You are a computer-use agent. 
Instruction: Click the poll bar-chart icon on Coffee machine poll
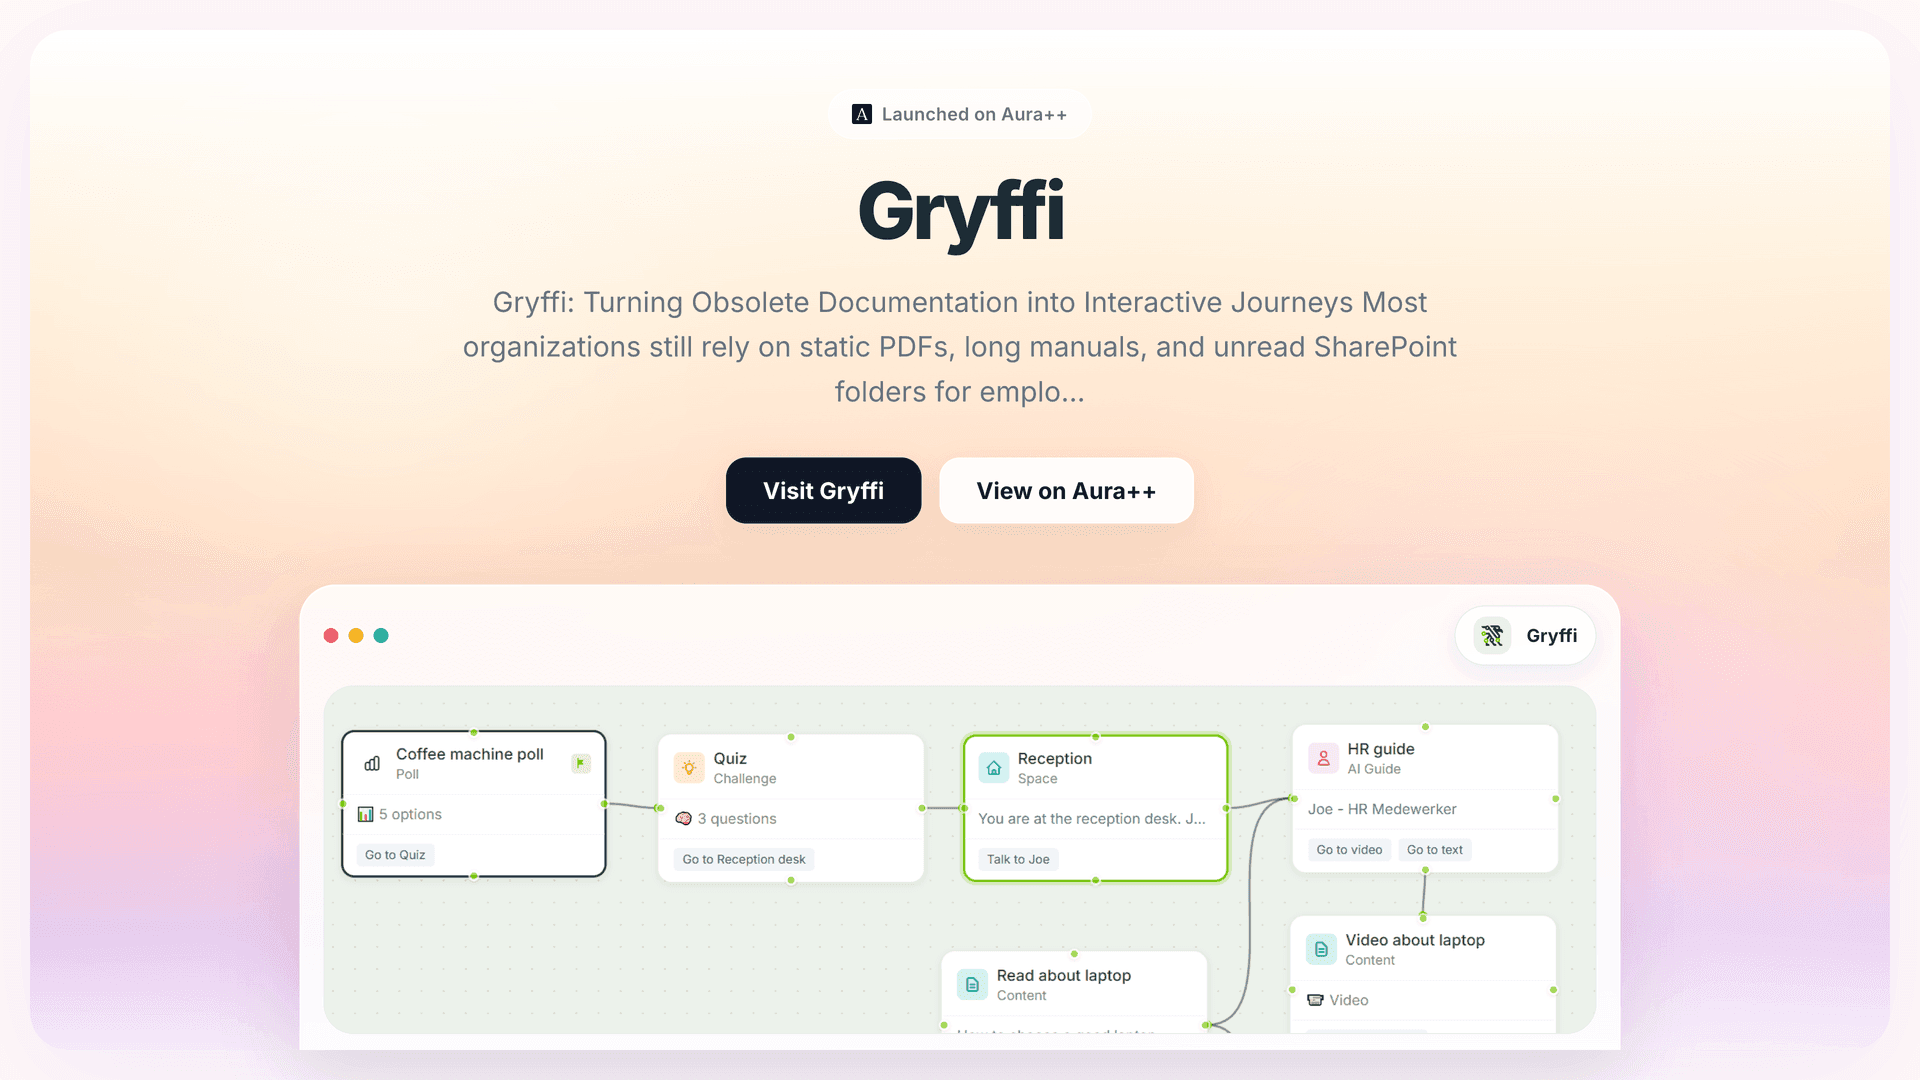(x=372, y=763)
